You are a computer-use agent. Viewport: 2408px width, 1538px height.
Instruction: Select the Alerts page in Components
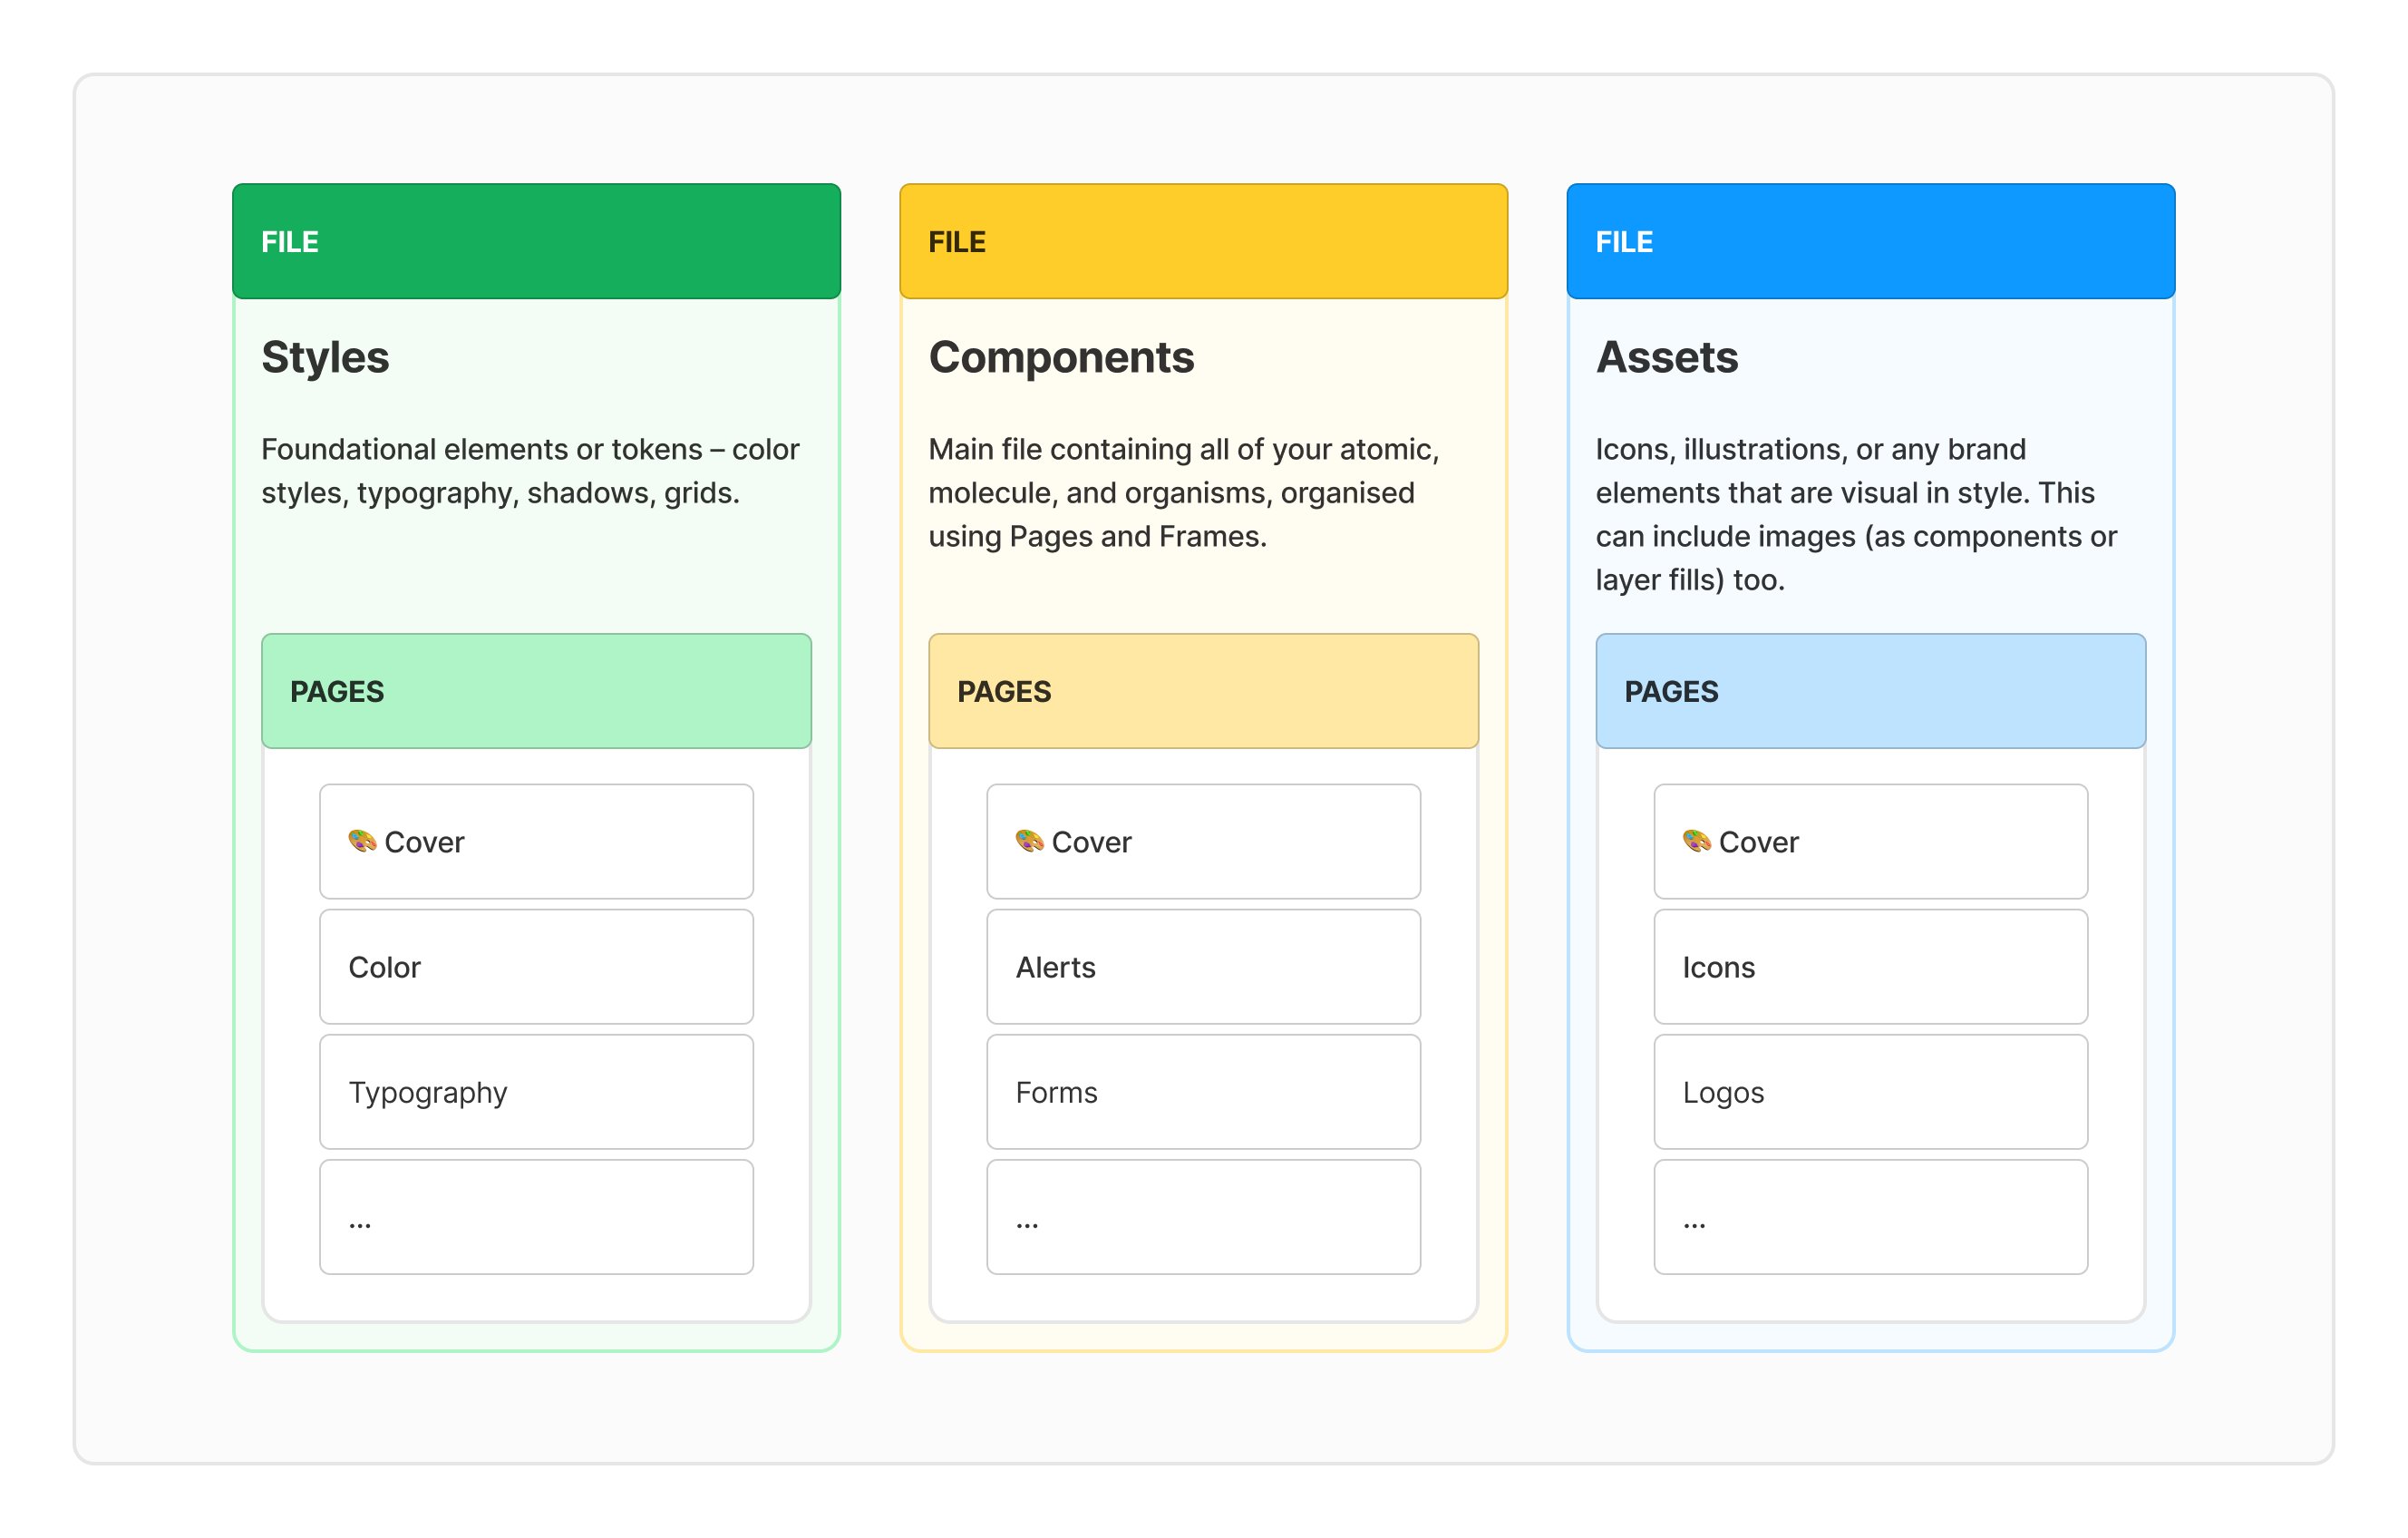click(1203, 967)
